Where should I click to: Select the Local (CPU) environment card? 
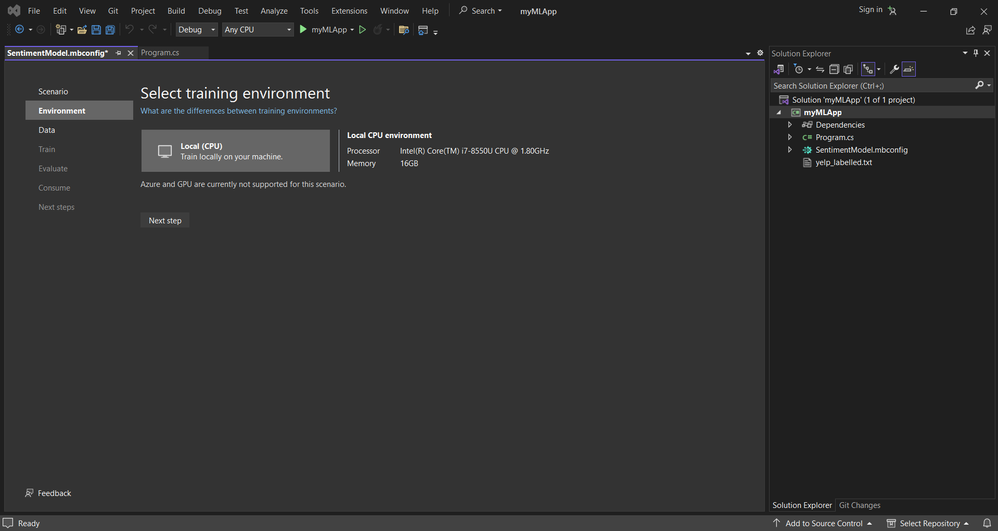(235, 151)
